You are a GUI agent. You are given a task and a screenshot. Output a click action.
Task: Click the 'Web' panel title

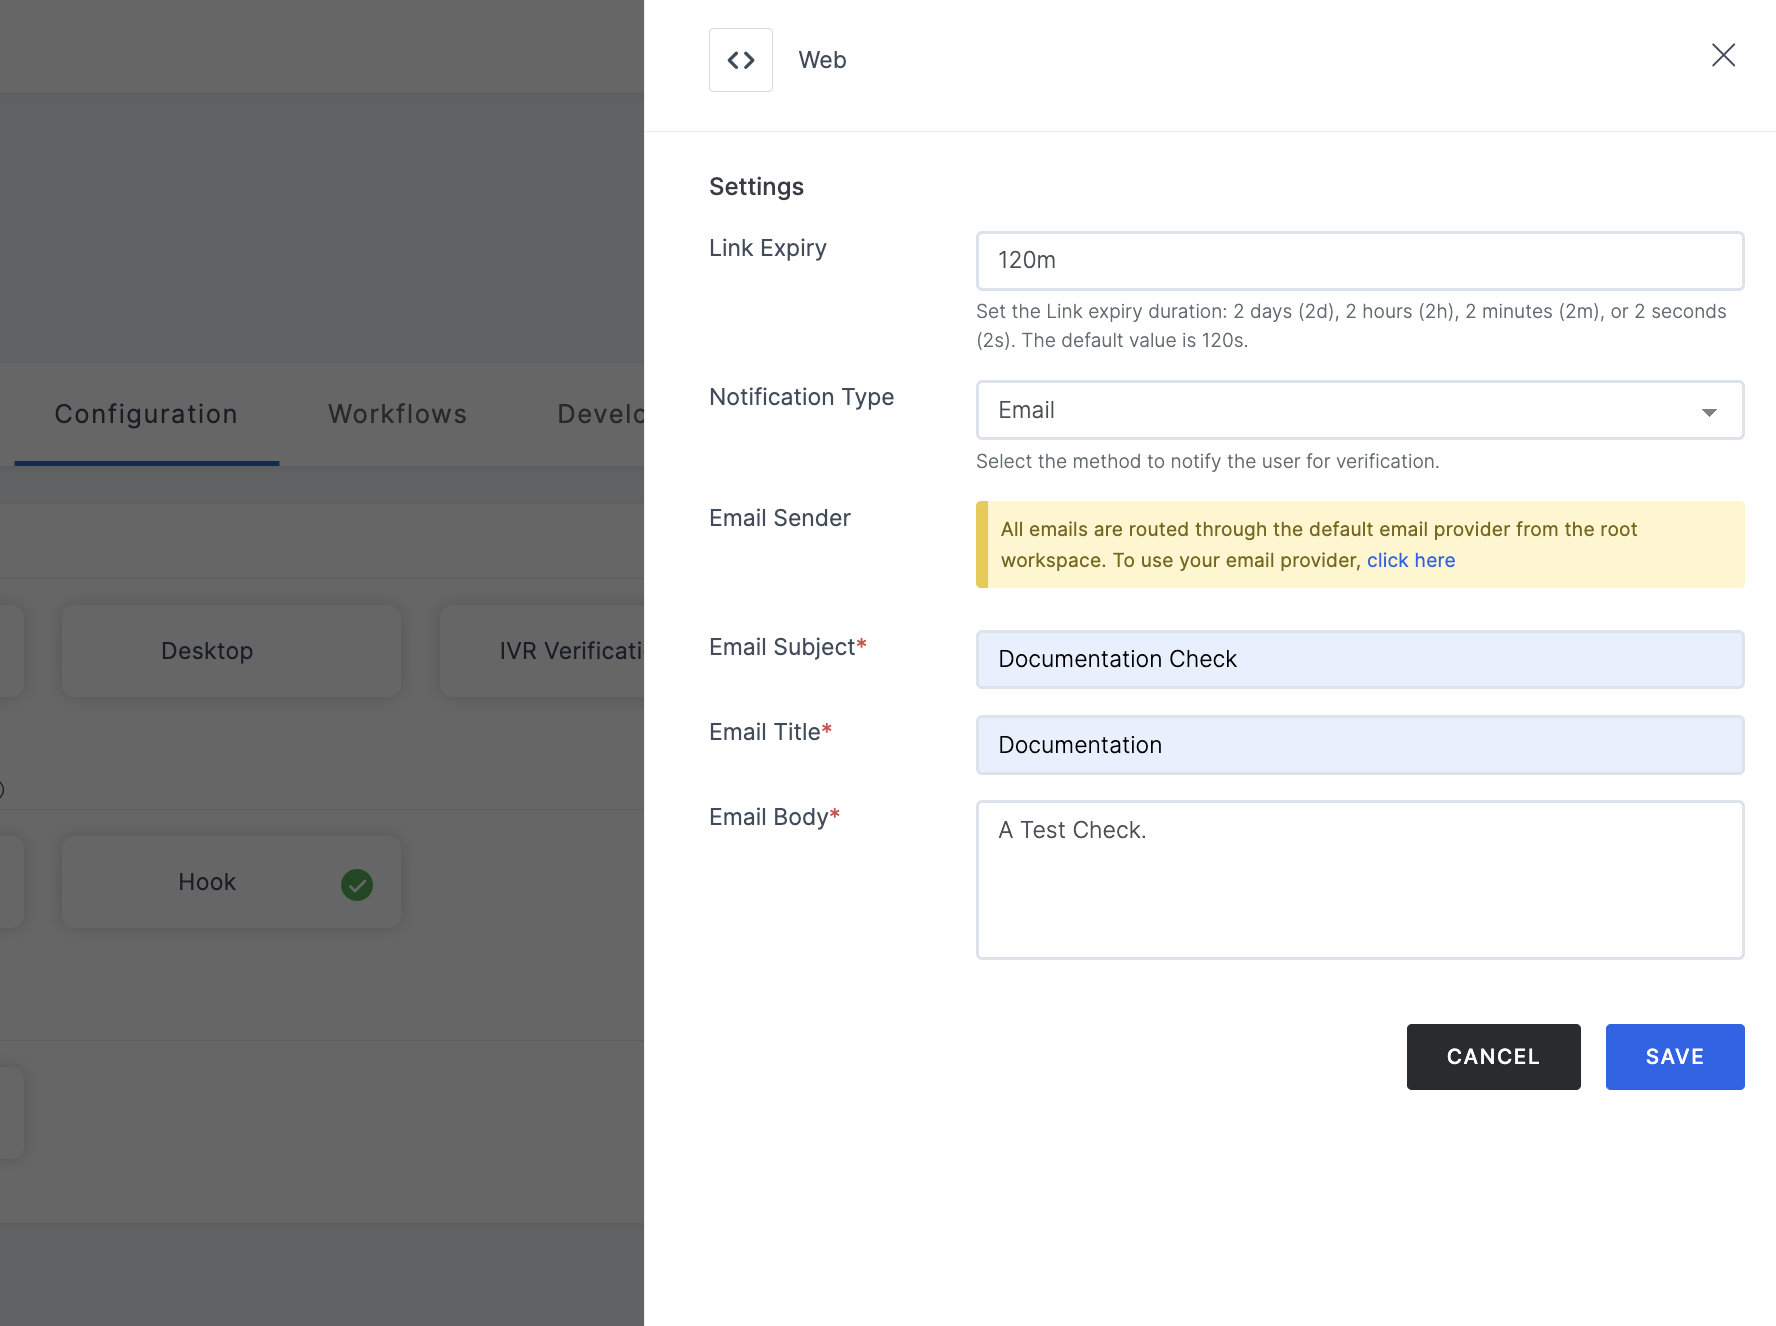coord(822,60)
